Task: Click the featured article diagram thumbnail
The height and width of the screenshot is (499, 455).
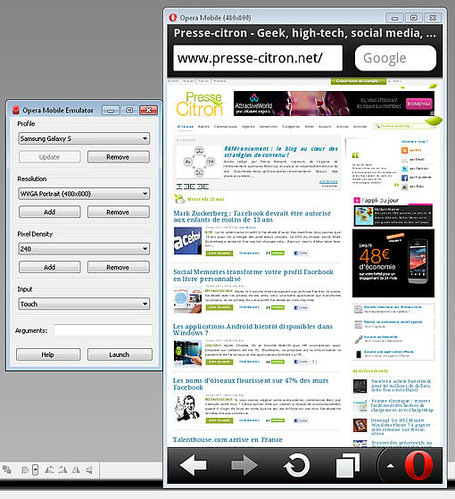Action: pos(199,162)
